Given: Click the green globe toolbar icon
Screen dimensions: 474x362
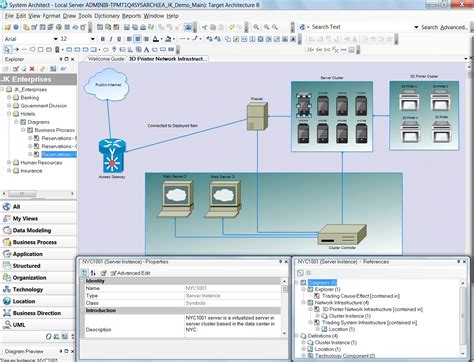Looking at the screenshot, I should click(x=59, y=27).
